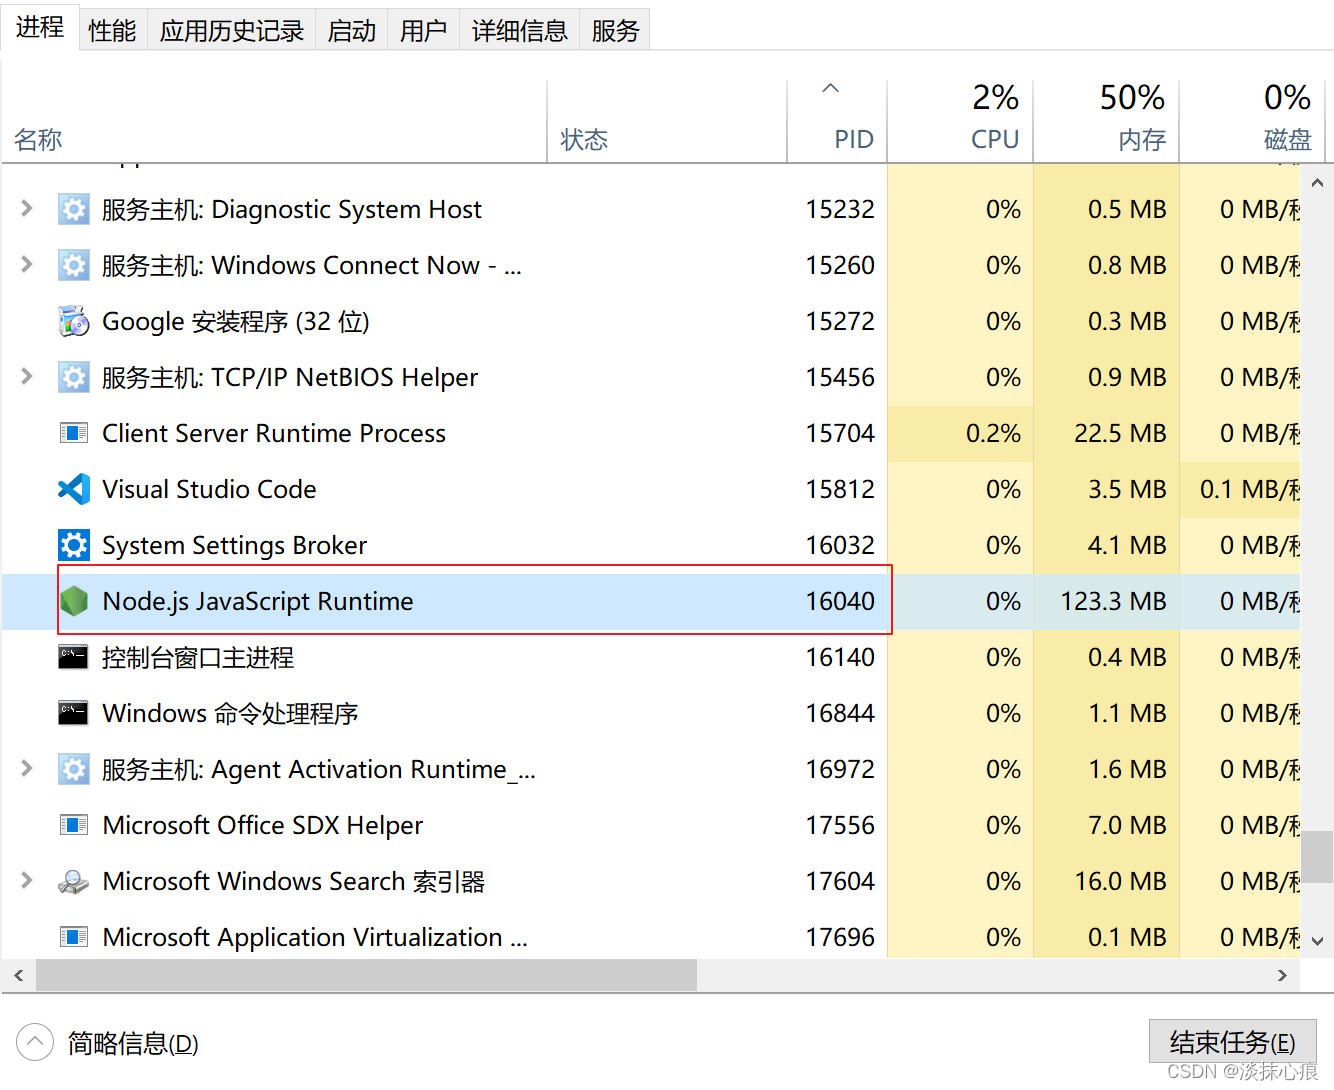1334x1090 pixels.
Task: Click the 结束任务 button
Action: tap(1232, 1042)
